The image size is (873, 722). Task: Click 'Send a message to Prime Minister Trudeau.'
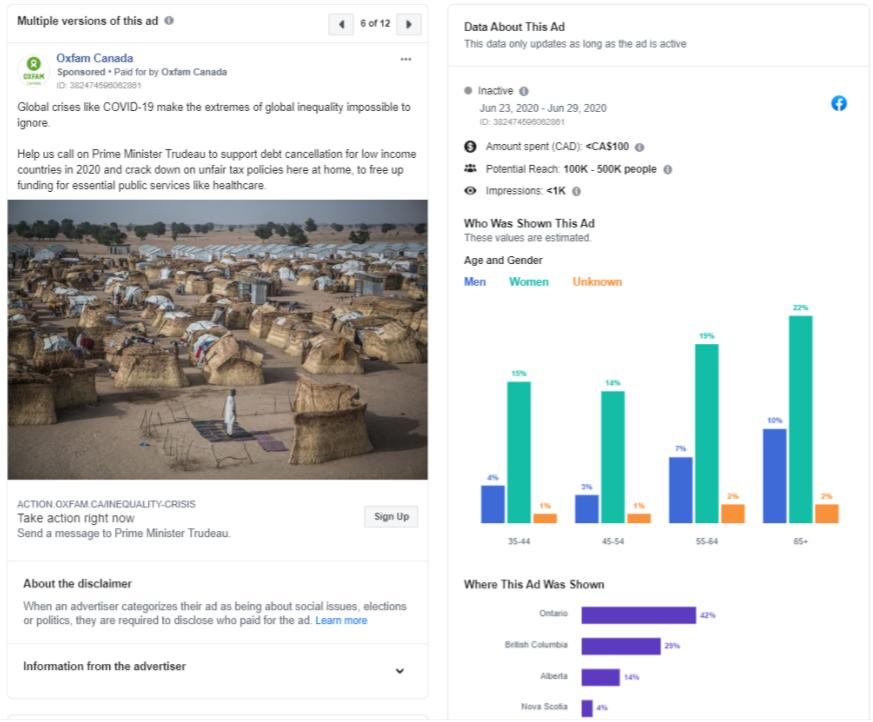[x=124, y=533]
